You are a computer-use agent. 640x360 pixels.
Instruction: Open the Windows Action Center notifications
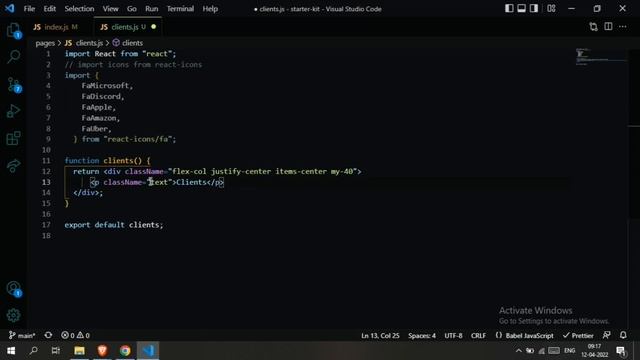pos(621,351)
